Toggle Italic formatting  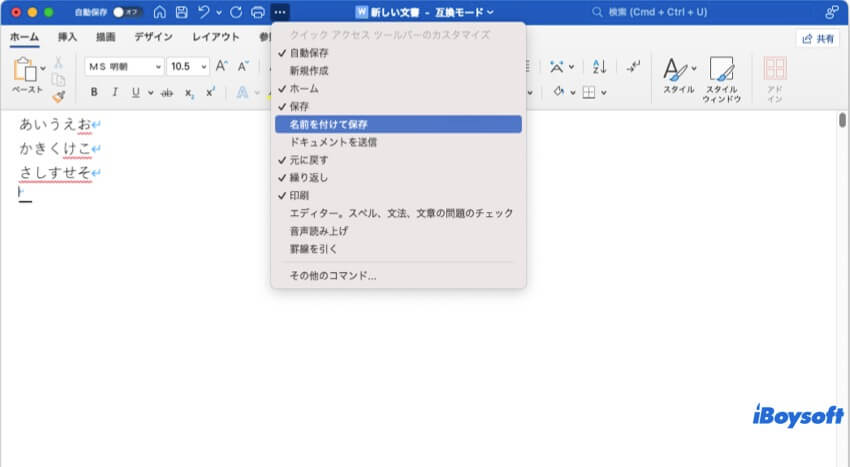[115, 92]
